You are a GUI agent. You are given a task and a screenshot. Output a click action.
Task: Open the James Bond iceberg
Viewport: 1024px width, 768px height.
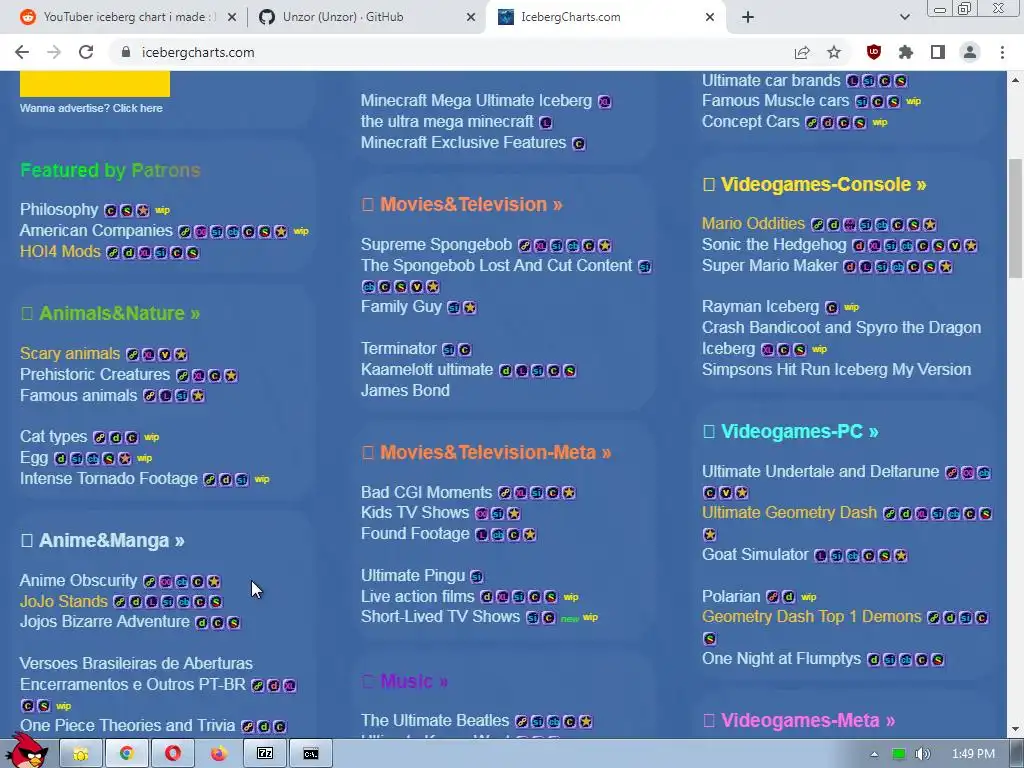[405, 391]
